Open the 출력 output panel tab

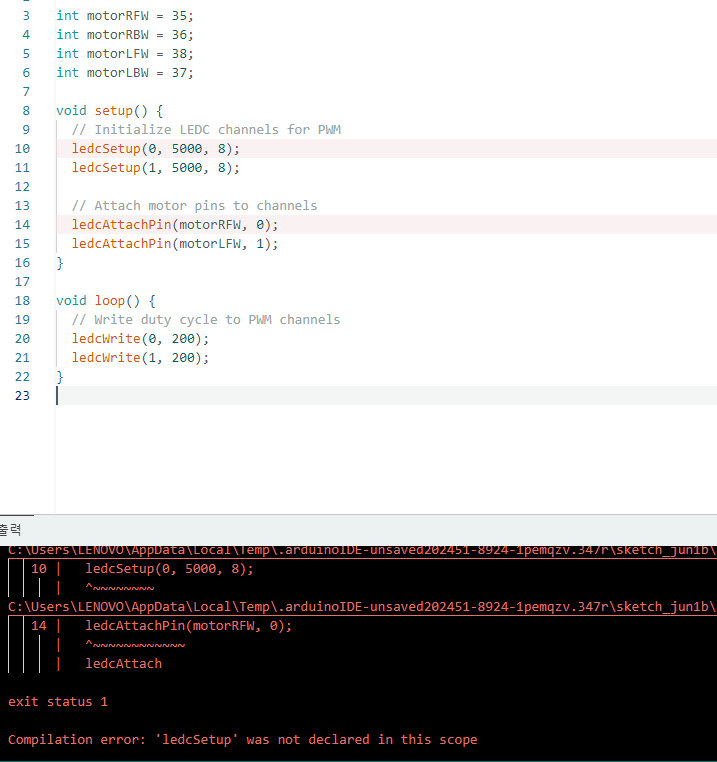[x=11, y=530]
